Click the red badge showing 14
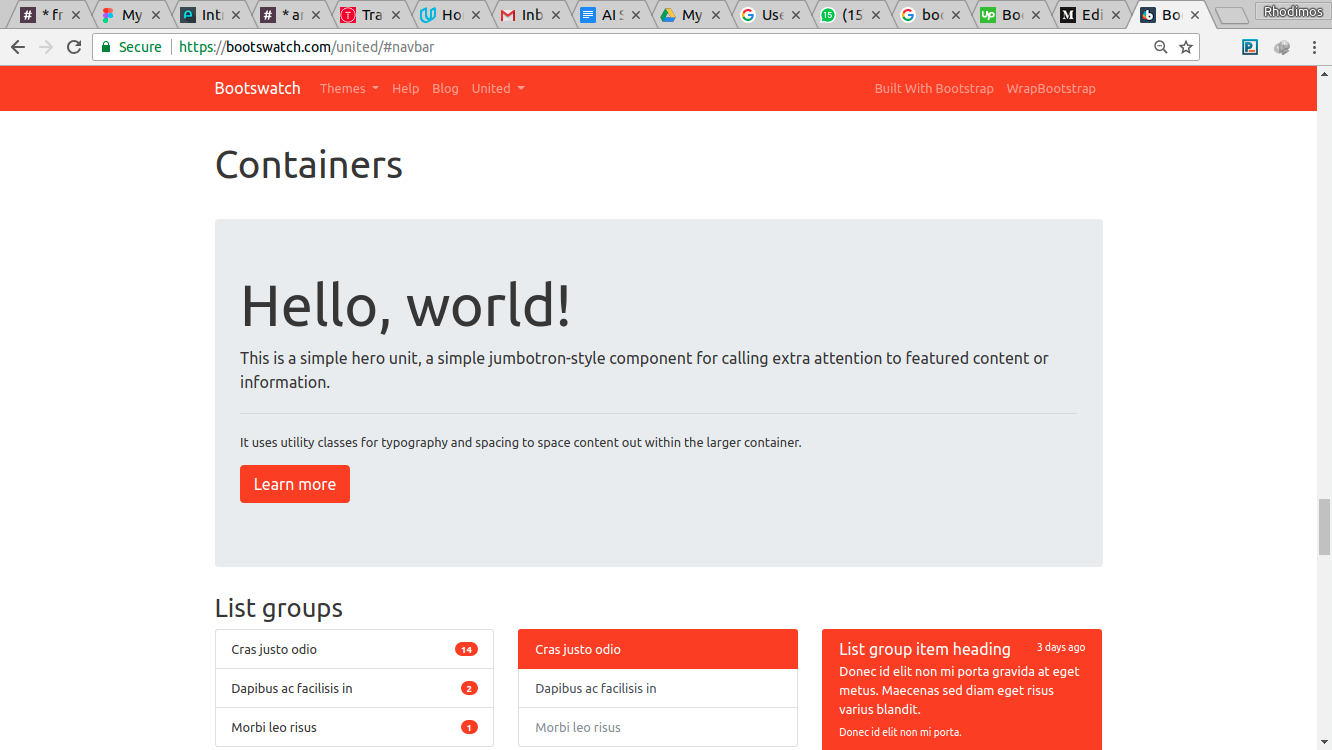 (467, 649)
